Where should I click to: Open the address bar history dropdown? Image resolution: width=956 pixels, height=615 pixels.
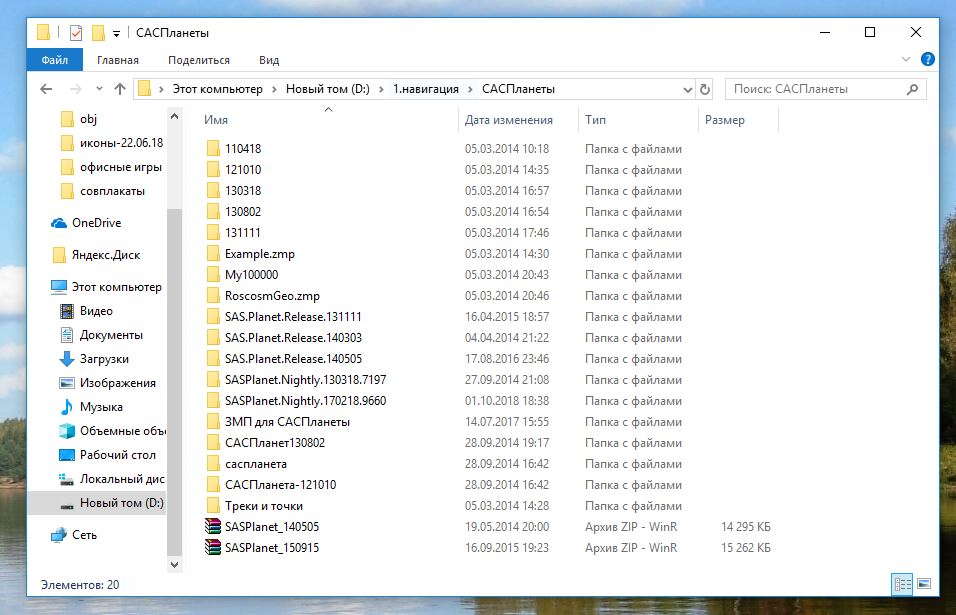[686, 89]
